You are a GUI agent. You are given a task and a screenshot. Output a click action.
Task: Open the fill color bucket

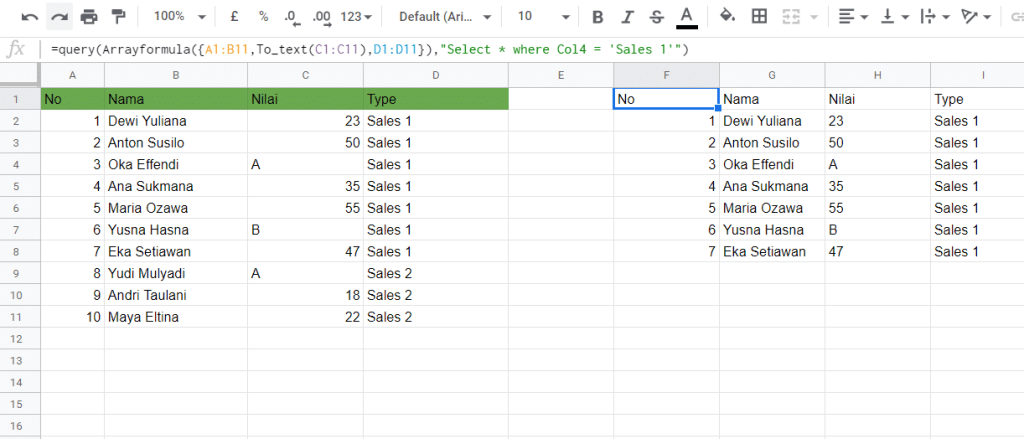(728, 17)
